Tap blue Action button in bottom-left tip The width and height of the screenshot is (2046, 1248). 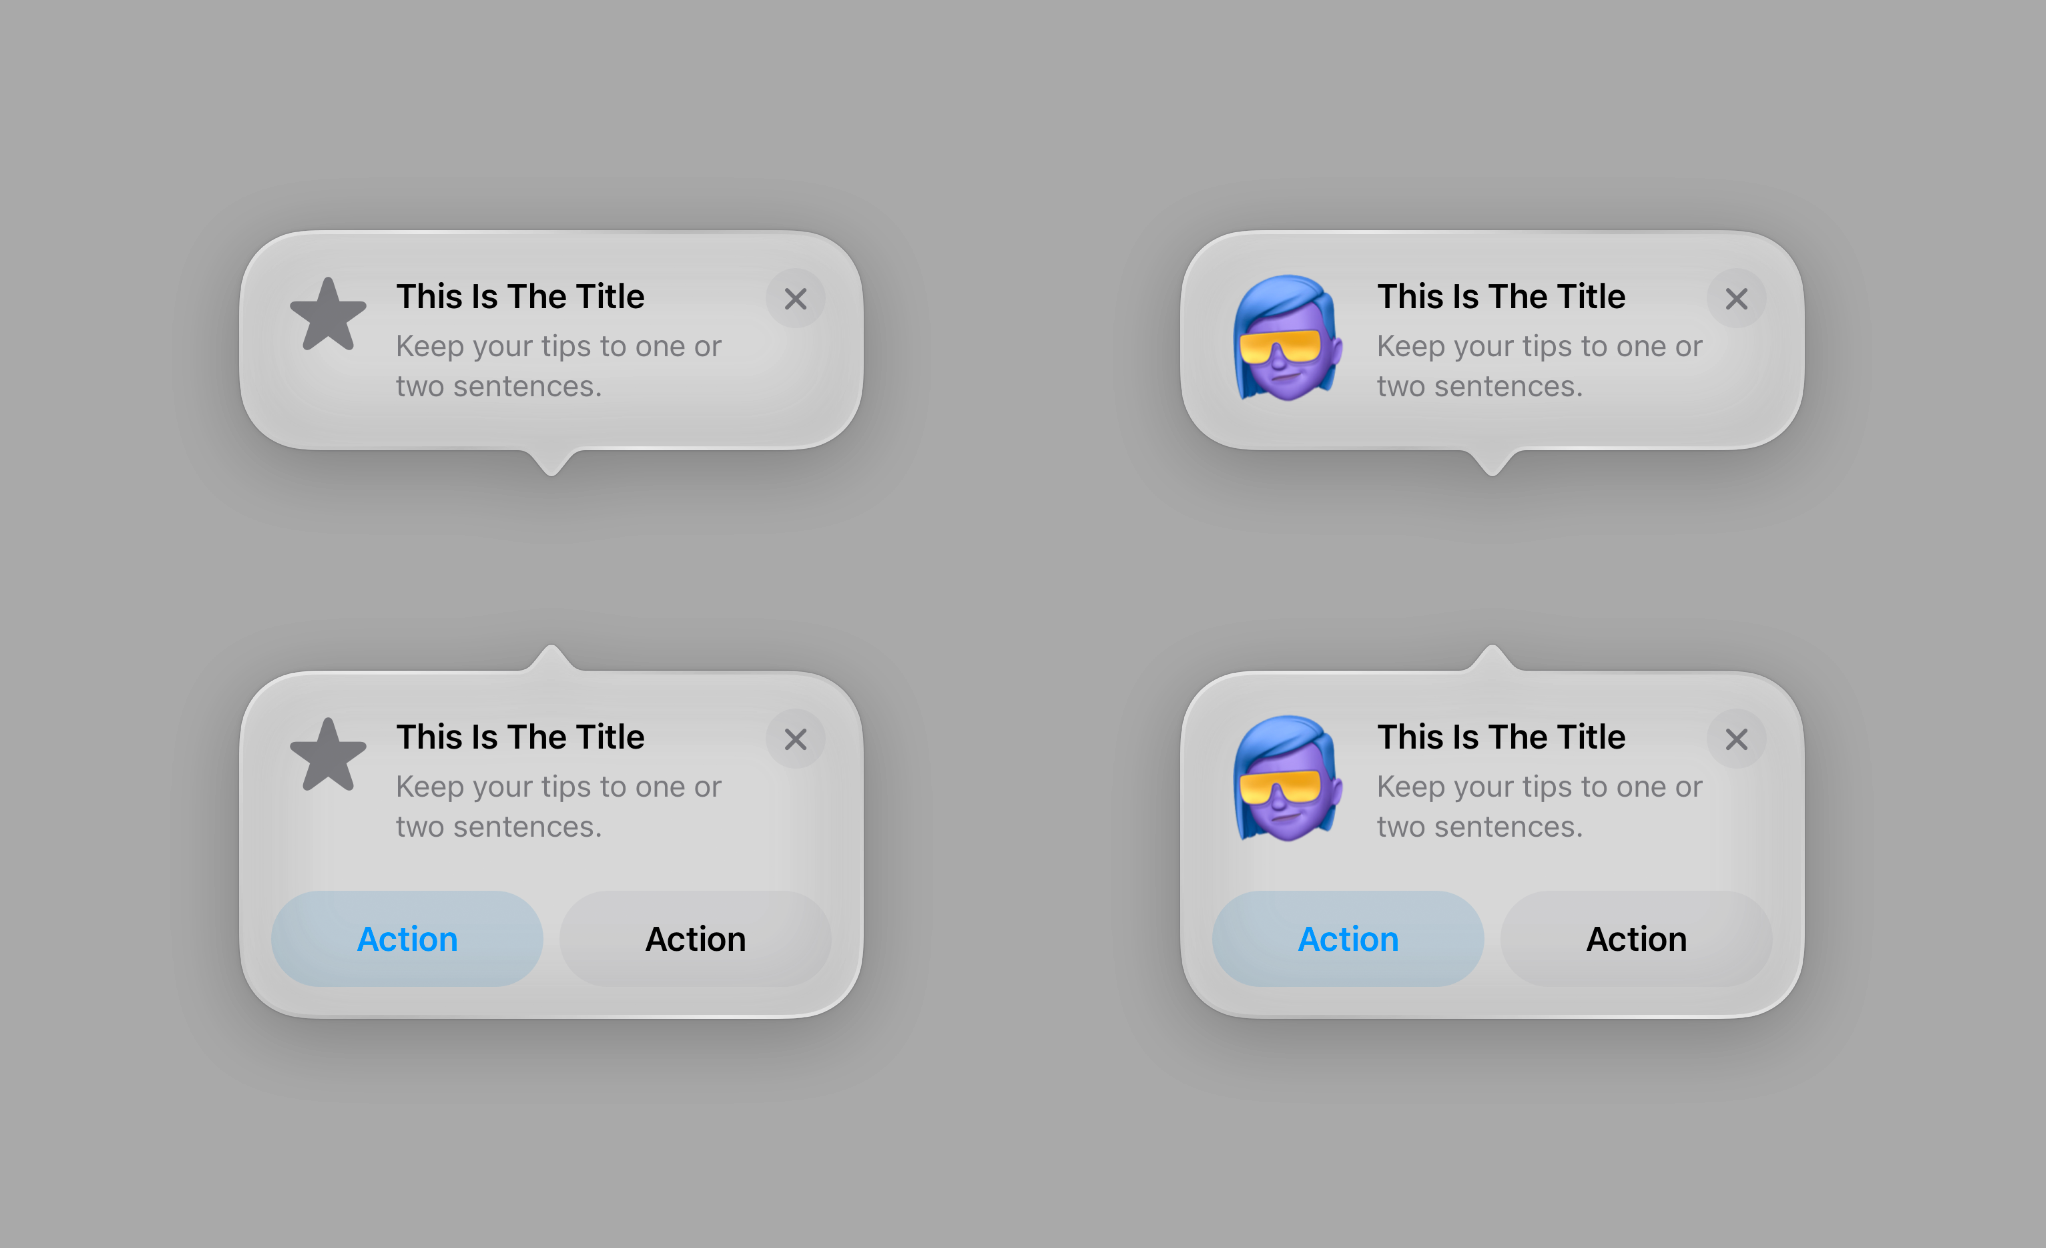point(407,939)
